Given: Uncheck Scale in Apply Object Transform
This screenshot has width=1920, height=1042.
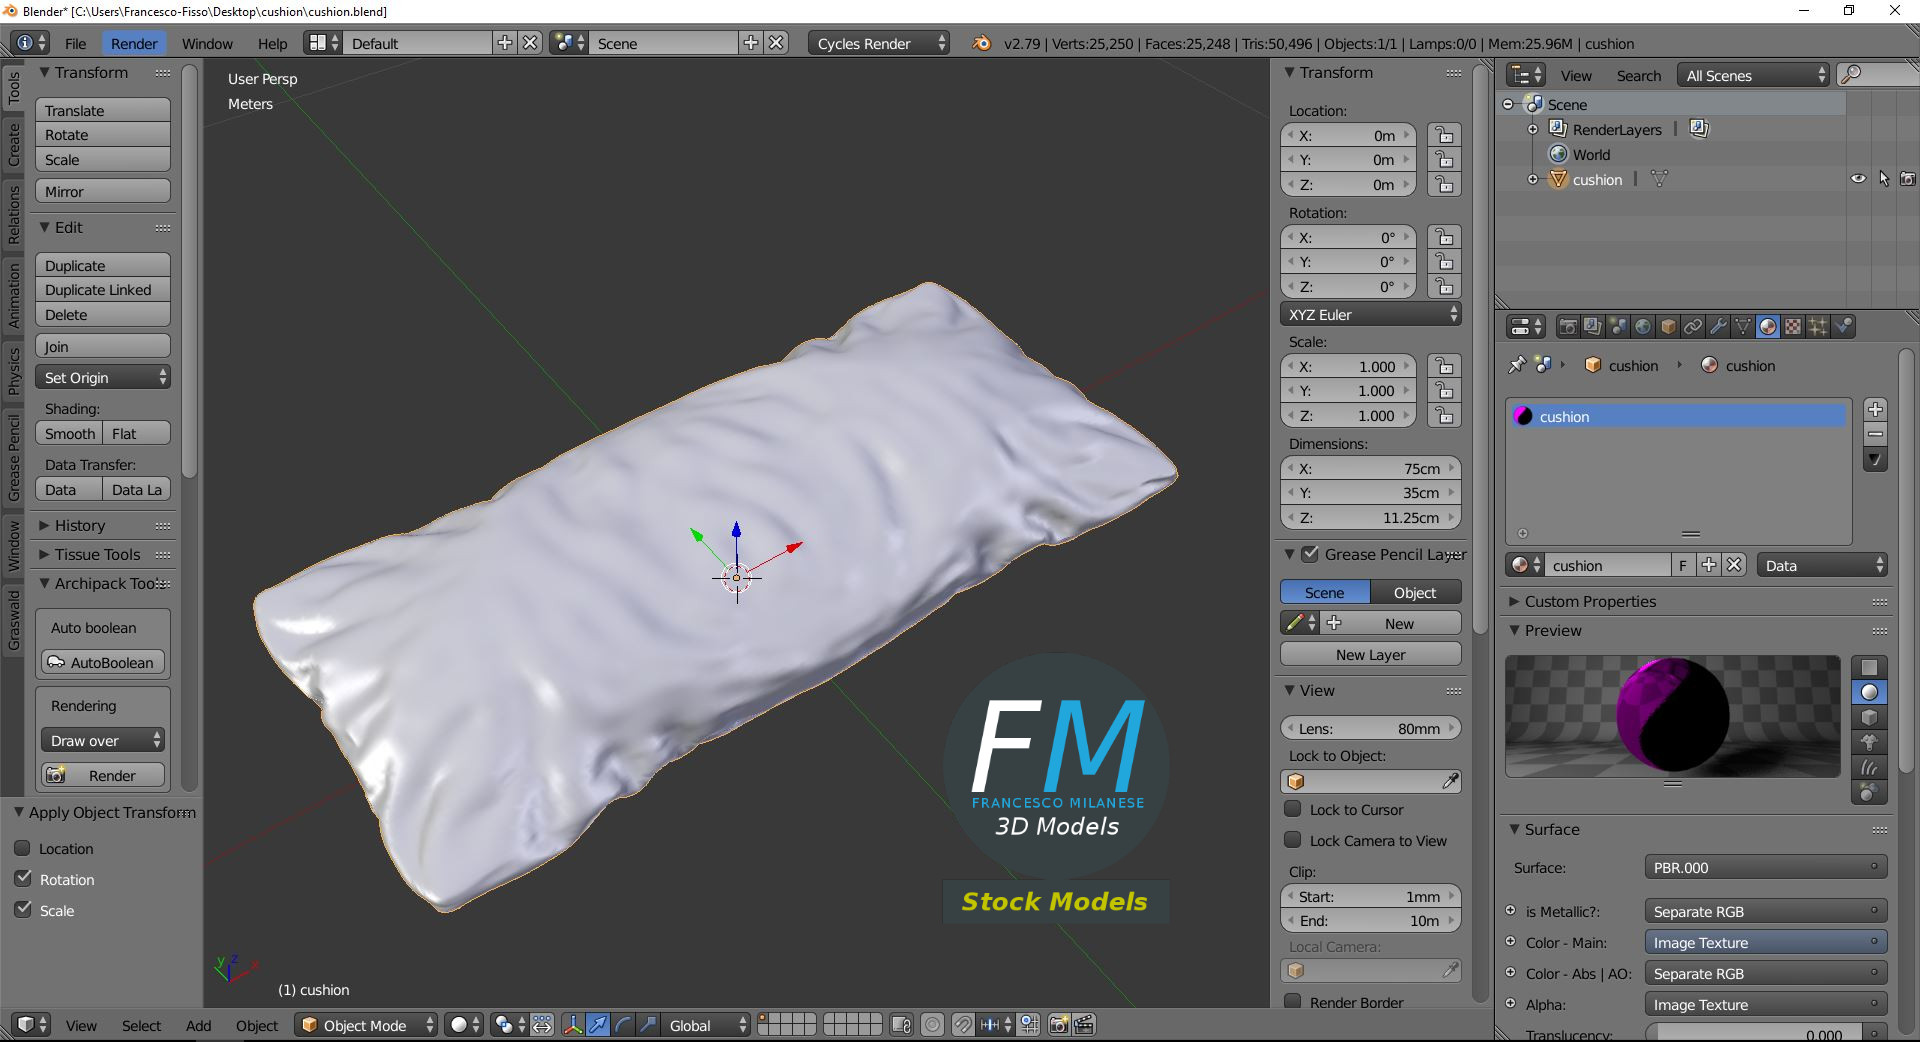Looking at the screenshot, I should click(23, 909).
